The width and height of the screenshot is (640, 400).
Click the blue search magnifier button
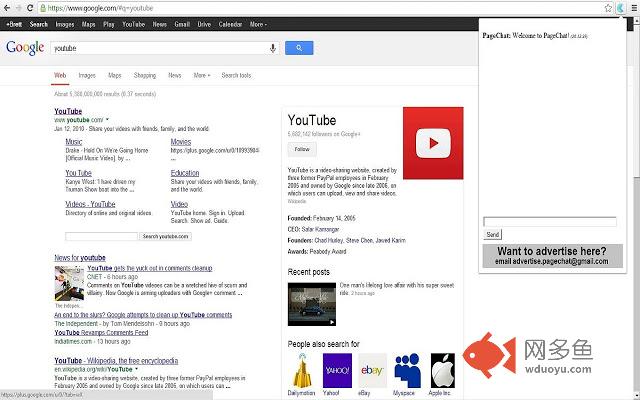299,48
